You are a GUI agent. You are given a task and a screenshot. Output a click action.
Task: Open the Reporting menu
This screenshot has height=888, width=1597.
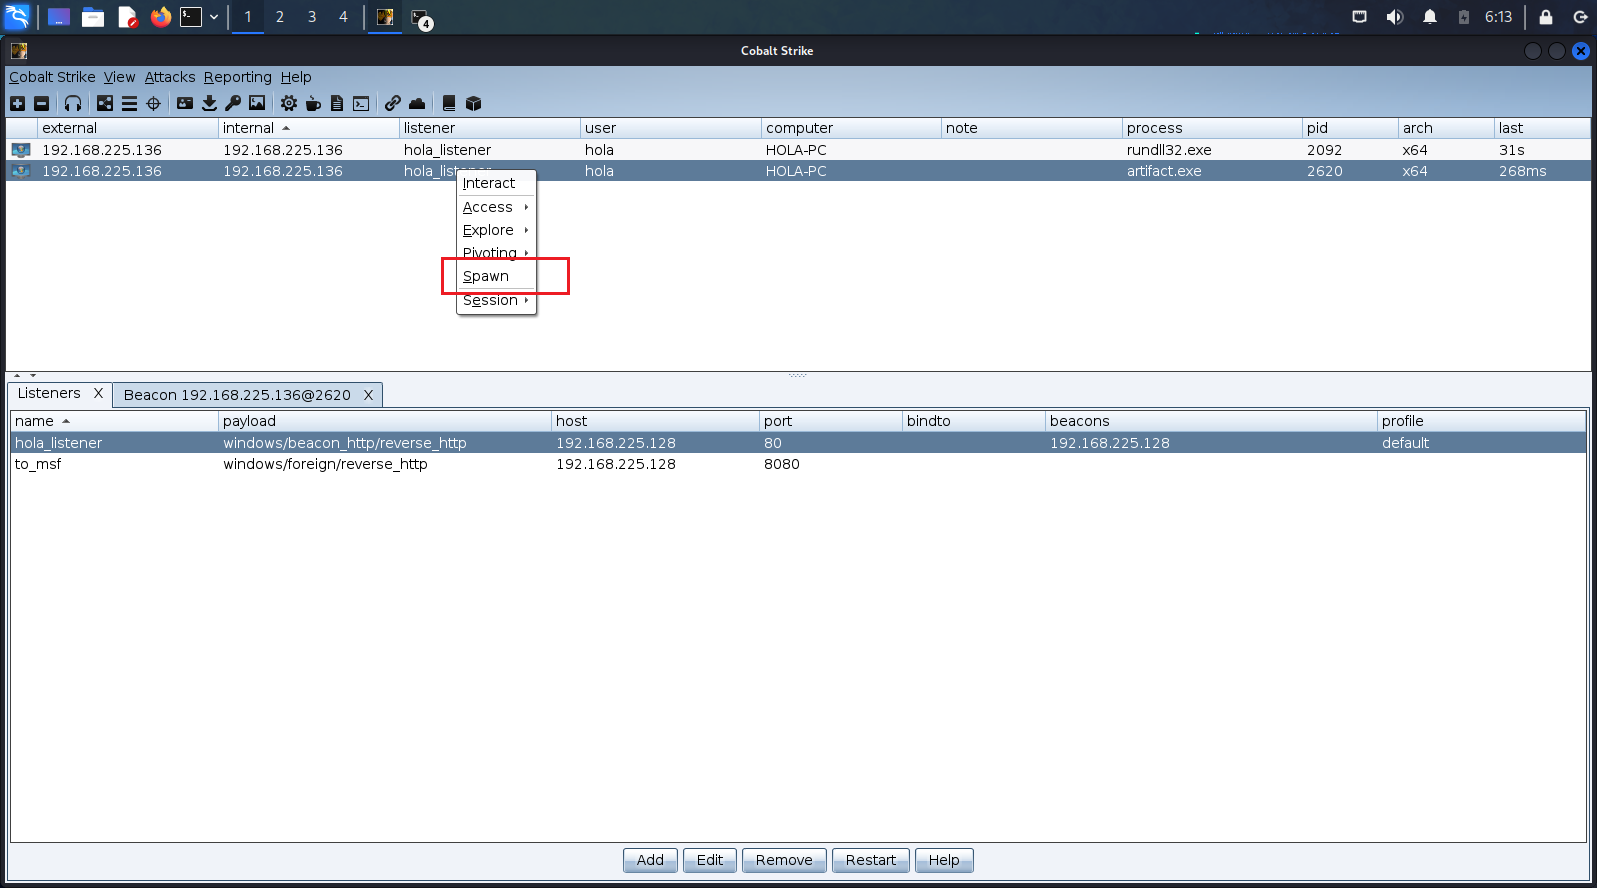[x=237, y=77]
